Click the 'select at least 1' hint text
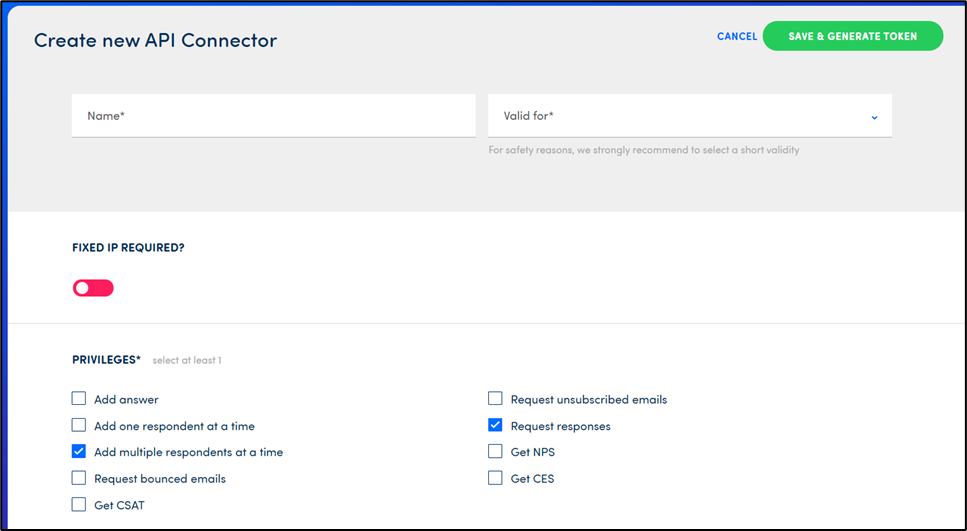This screenshot has width=967, height=531. (187, 360)
